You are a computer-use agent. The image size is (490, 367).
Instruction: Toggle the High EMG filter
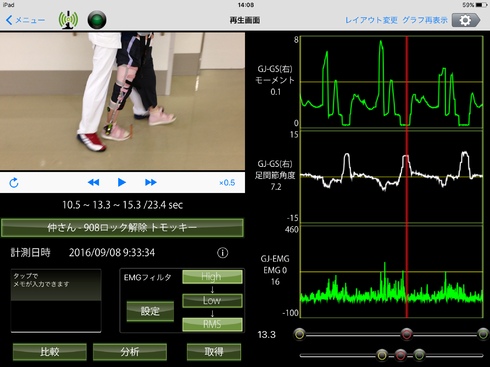212,277
